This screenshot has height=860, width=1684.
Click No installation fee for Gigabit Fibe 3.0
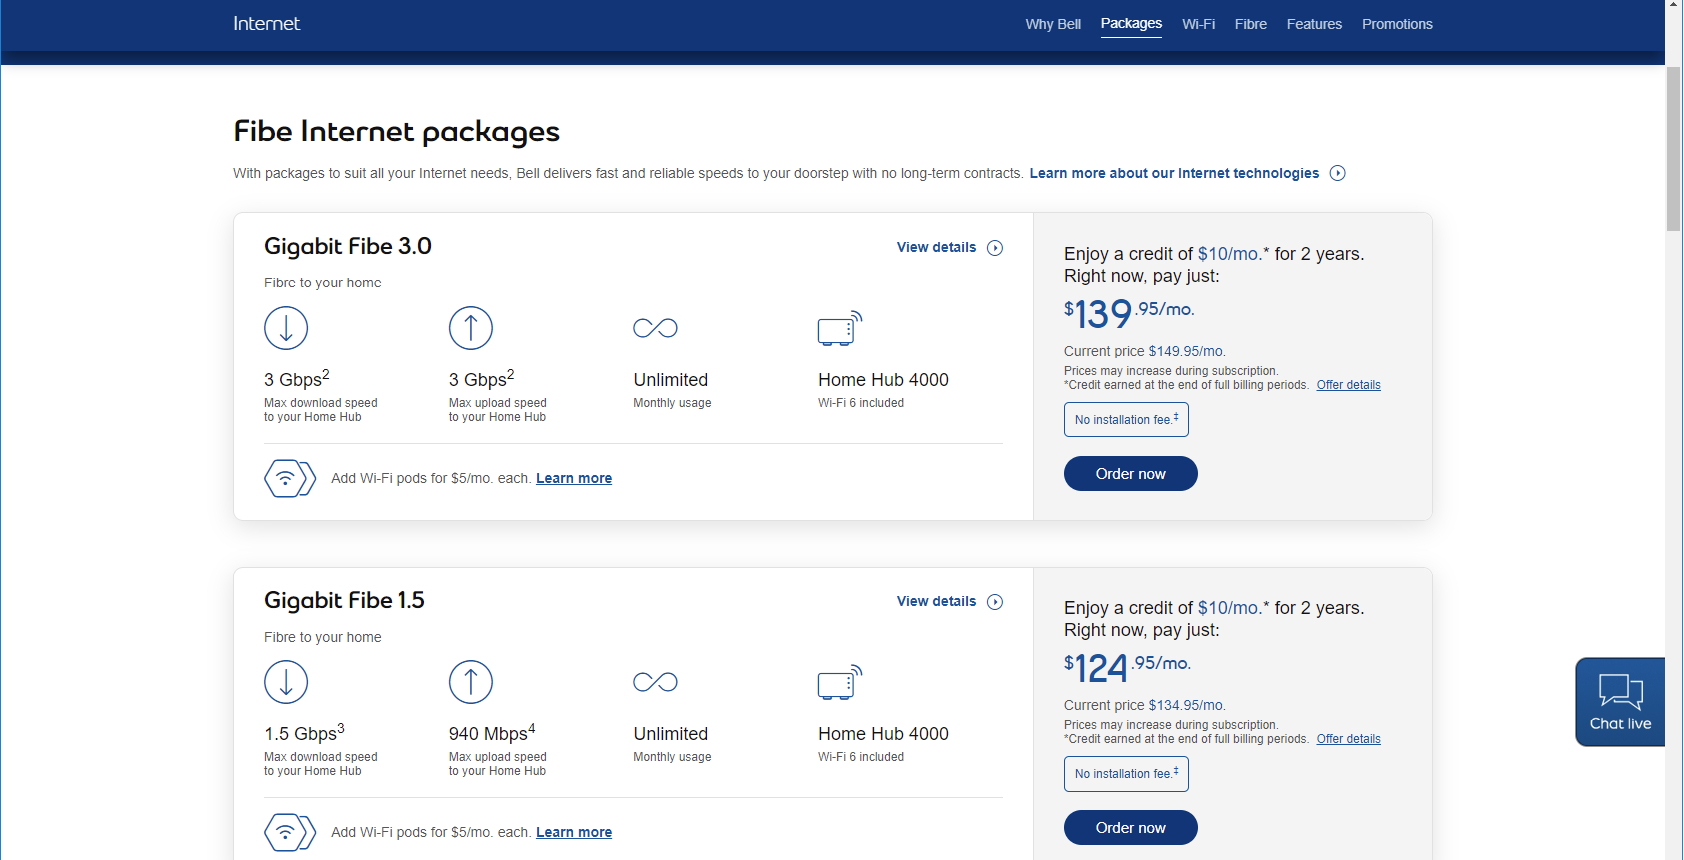[x=1126, y=419]
